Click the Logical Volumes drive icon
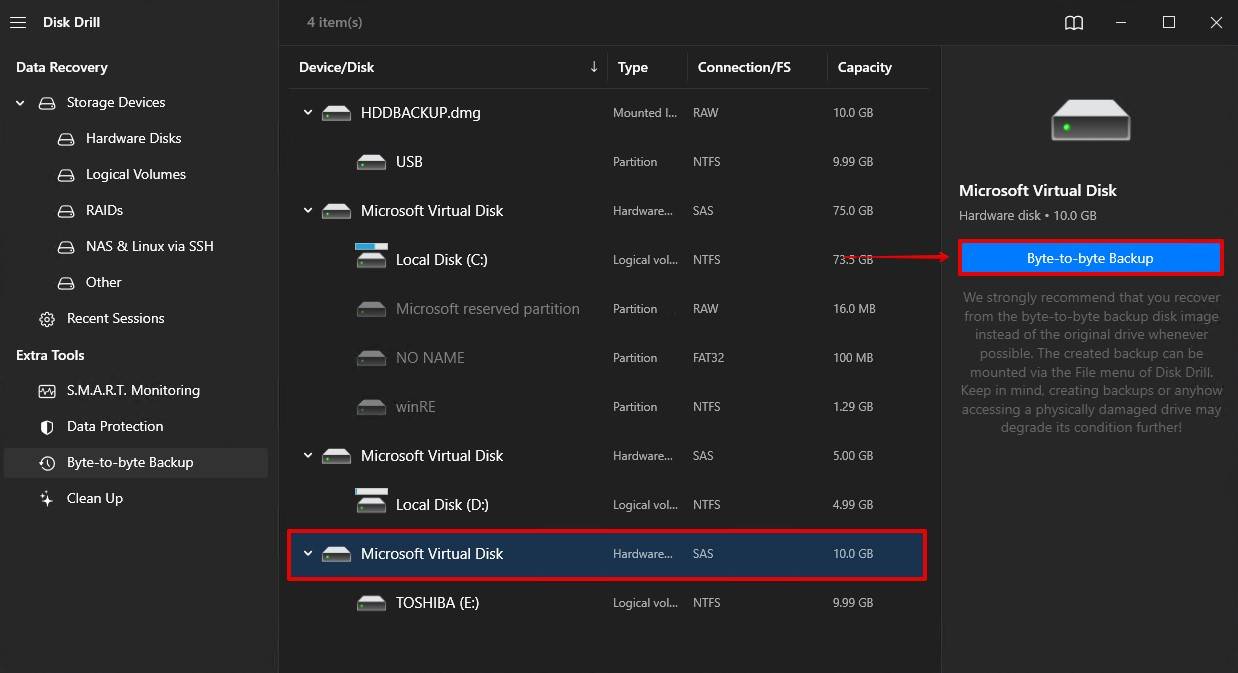Screen dimensions: 1238x673 pyautogui.click(x=66, y=175)
